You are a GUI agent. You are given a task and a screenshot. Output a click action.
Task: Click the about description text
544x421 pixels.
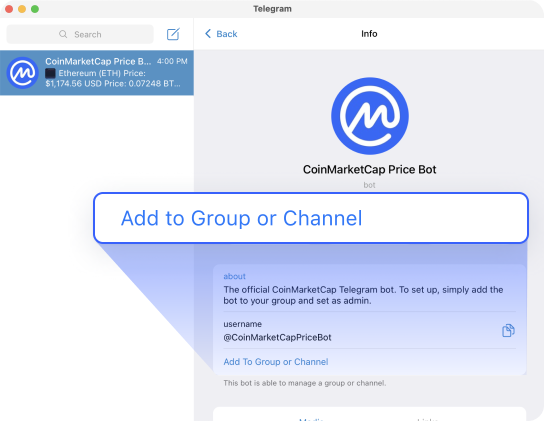click(x=363, y=295)
